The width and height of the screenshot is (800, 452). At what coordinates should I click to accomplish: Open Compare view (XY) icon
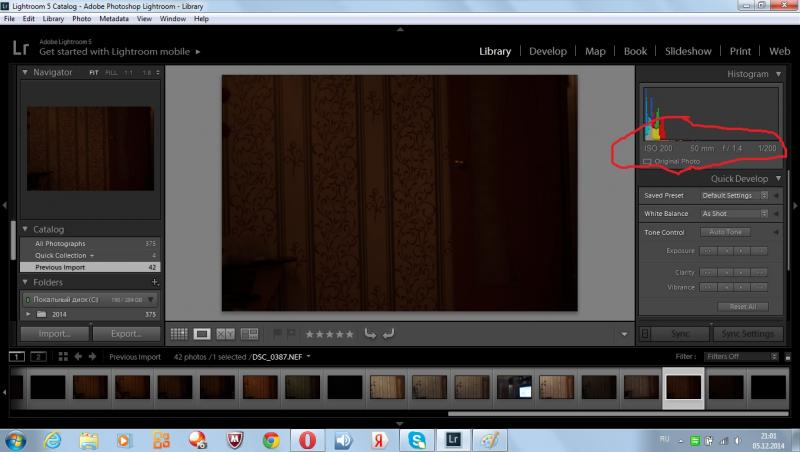coord(226,334)
